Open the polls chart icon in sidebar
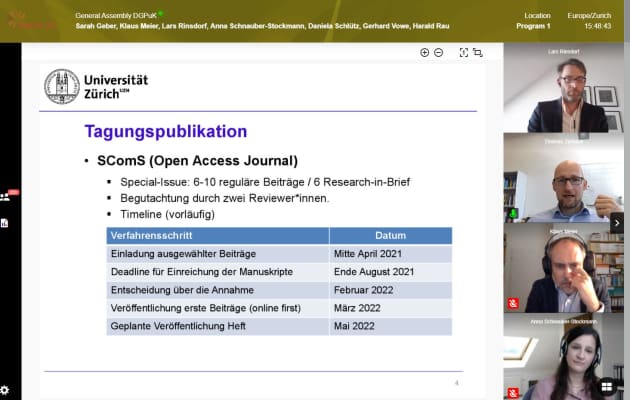 pyautogui.click(x=5, y=223)
